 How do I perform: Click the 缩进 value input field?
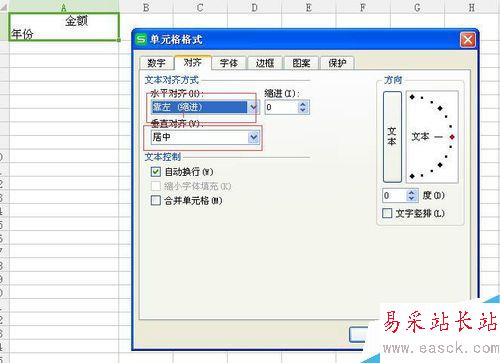281,107
